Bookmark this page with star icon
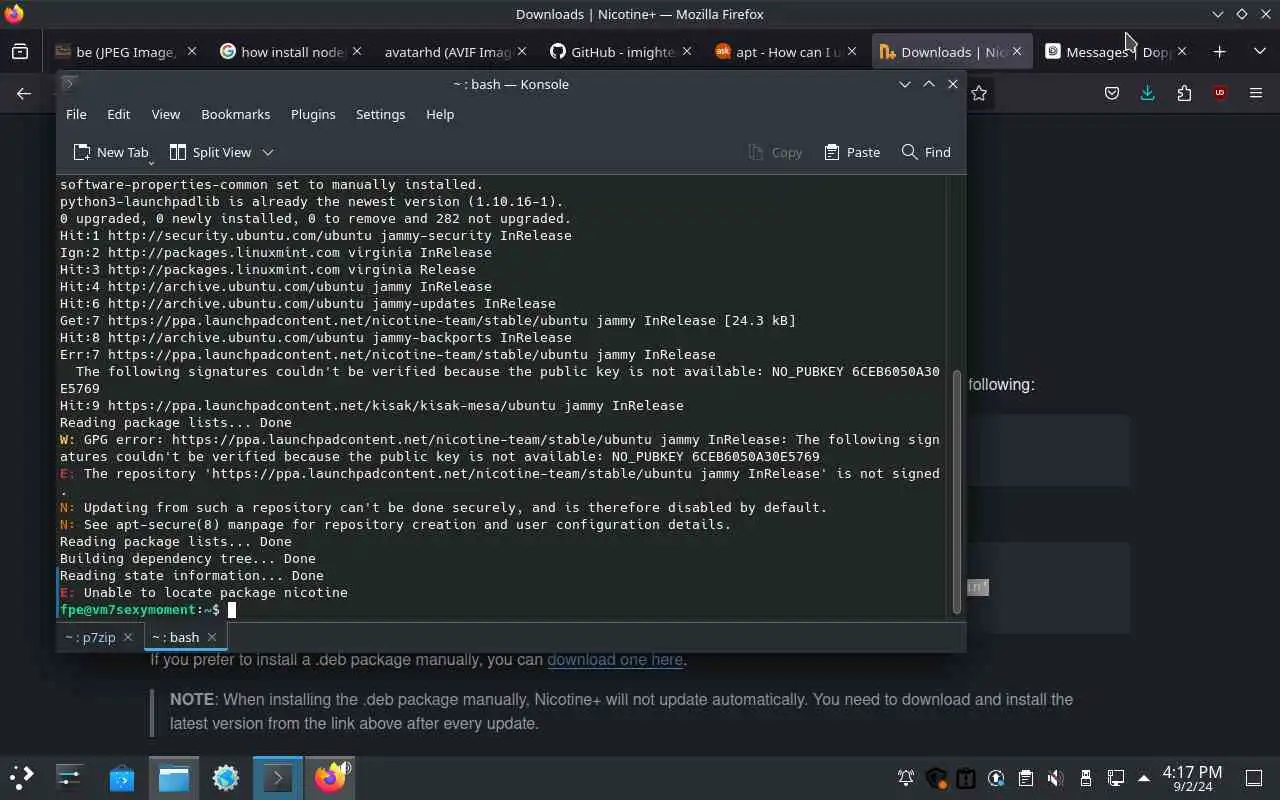This screenshot has width=1280, height=800. pos(979,93)
